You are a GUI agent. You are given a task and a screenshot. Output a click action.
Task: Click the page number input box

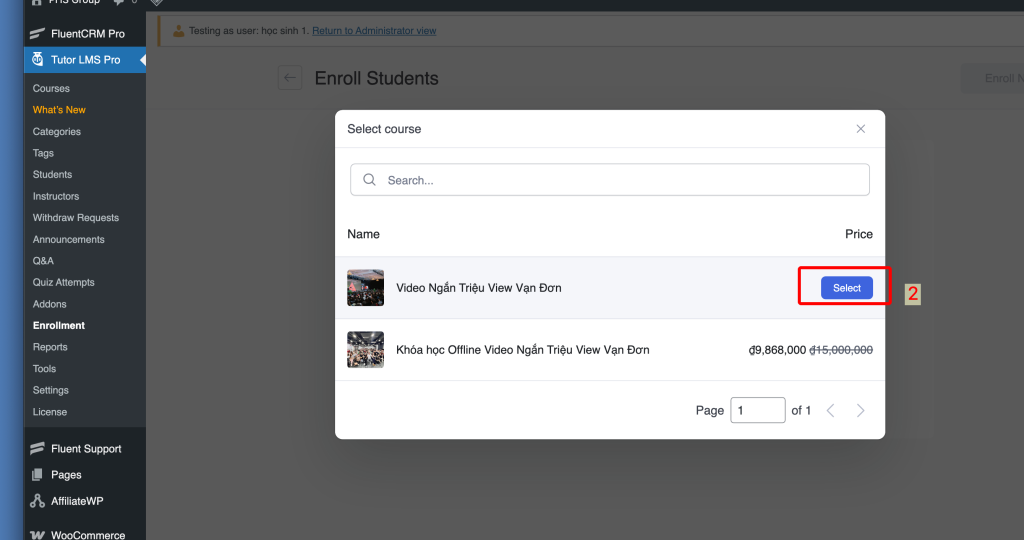point(757,411)
